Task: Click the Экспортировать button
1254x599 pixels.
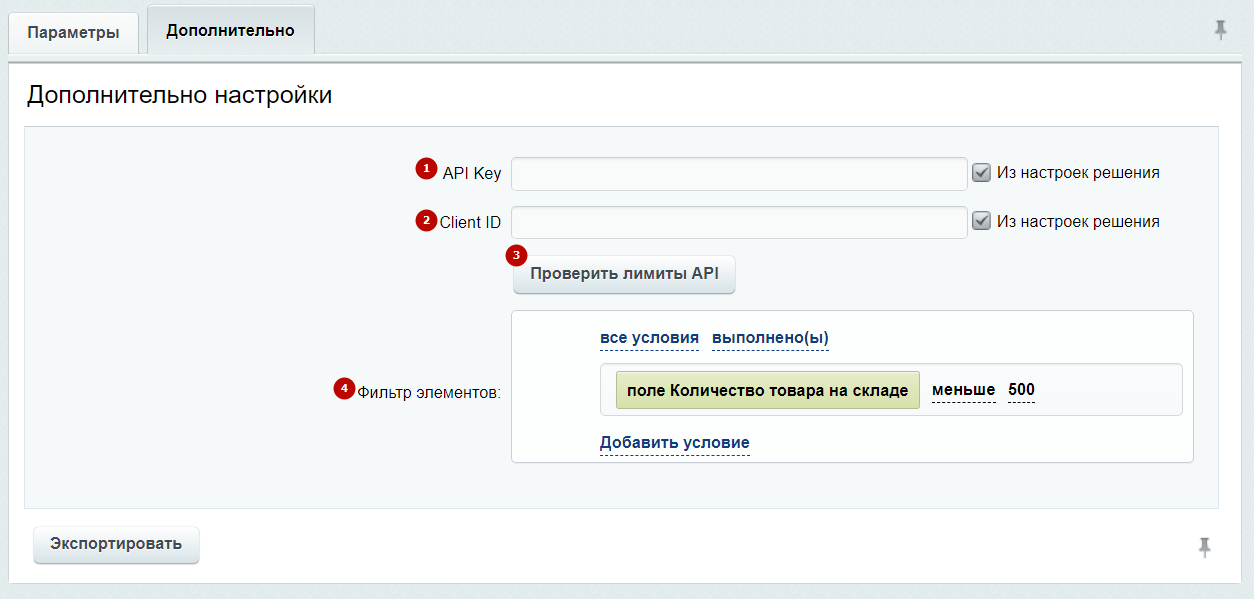Action: point(116,545)
